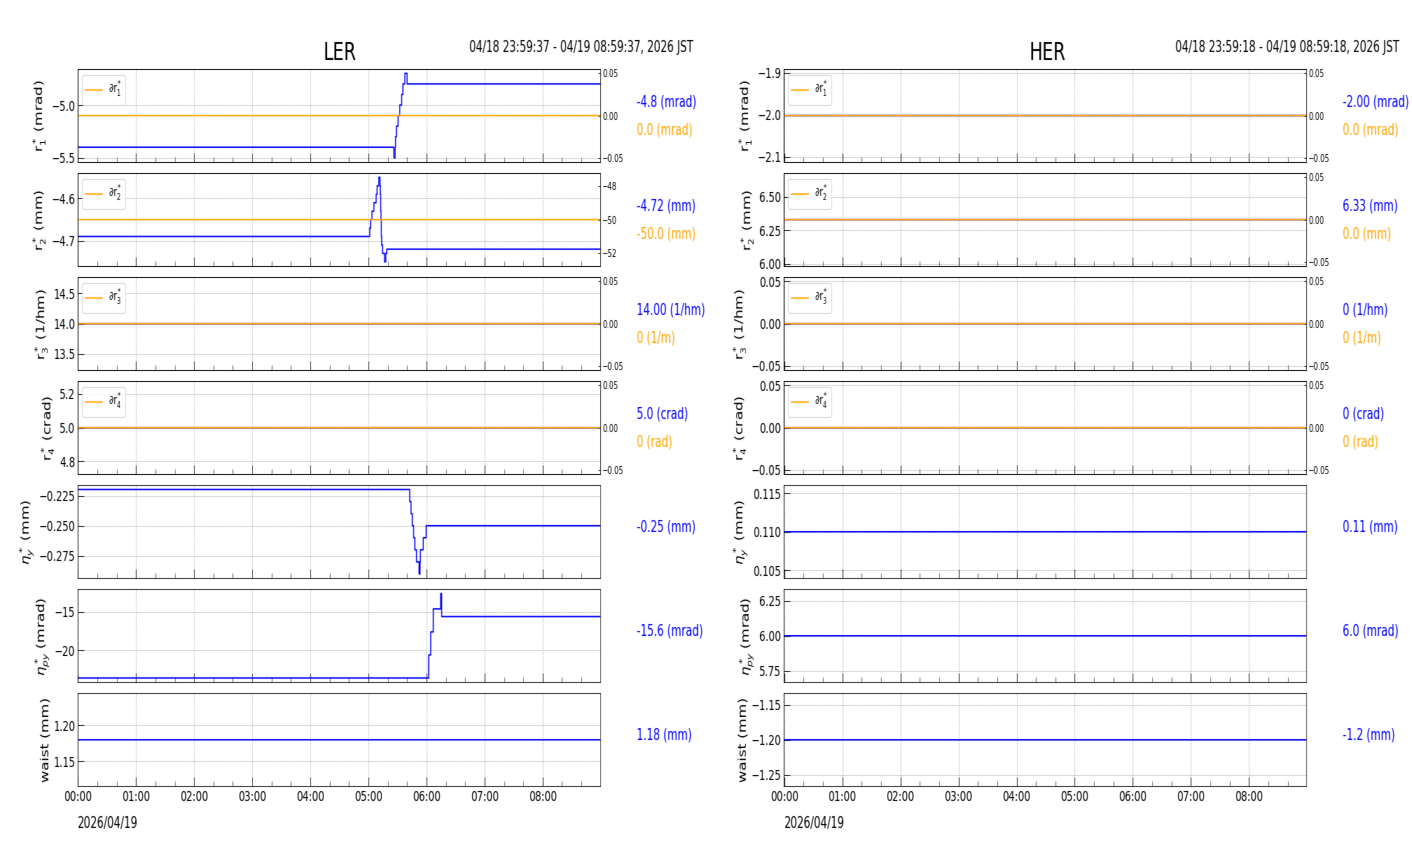This screenshot has height=864, width=1412.
Task: Click the orange "0 (rad)" value beside LER
Action: [x=655, y=442]
